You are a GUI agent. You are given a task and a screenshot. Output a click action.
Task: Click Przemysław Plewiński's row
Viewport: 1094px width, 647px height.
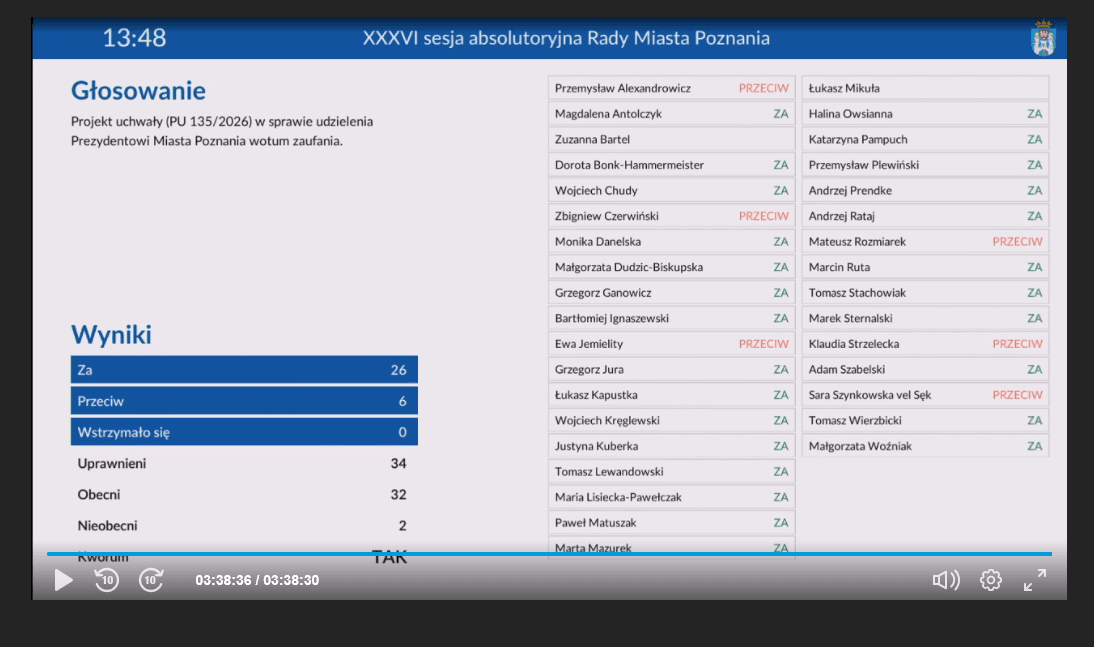925,165
